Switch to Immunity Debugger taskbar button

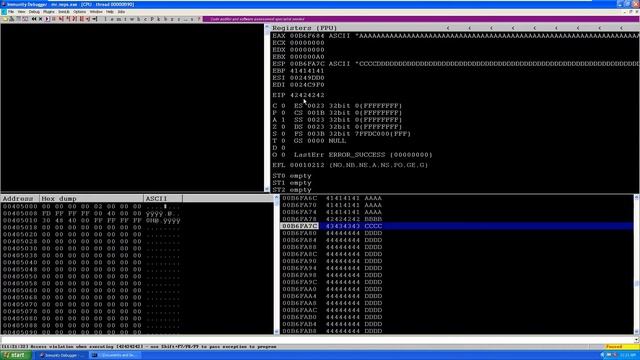[x=60, y=355]
